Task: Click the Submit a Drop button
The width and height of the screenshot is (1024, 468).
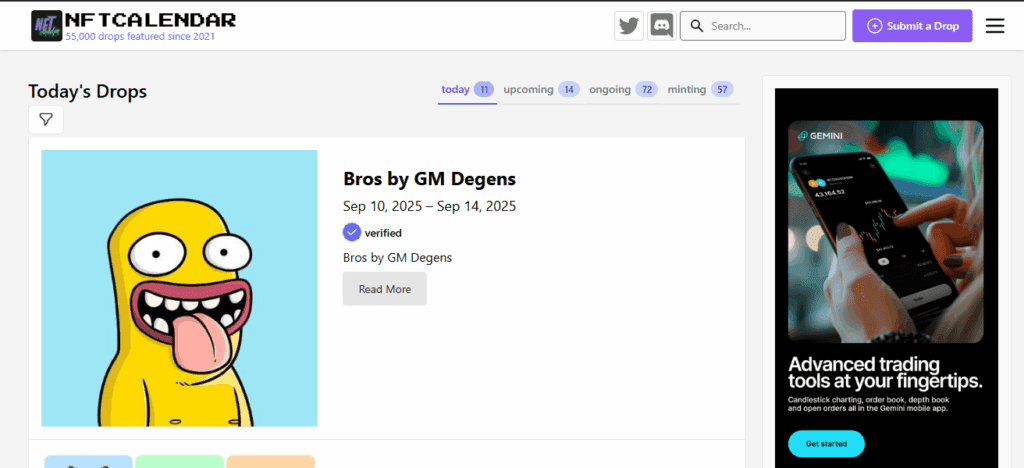Action: (x=912, y=26)
